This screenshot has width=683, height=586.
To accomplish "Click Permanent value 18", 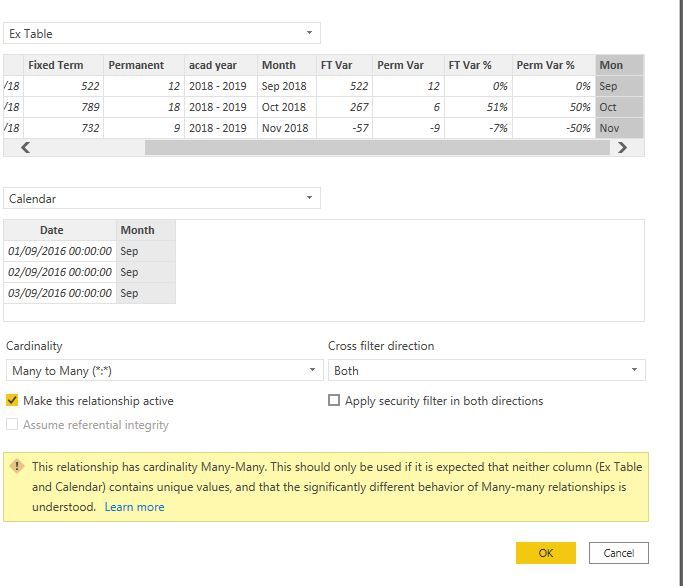I will [144, 107].
